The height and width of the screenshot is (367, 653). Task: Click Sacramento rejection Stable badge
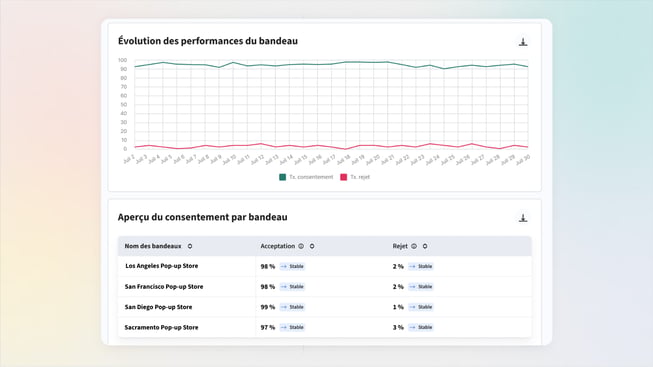421,327
